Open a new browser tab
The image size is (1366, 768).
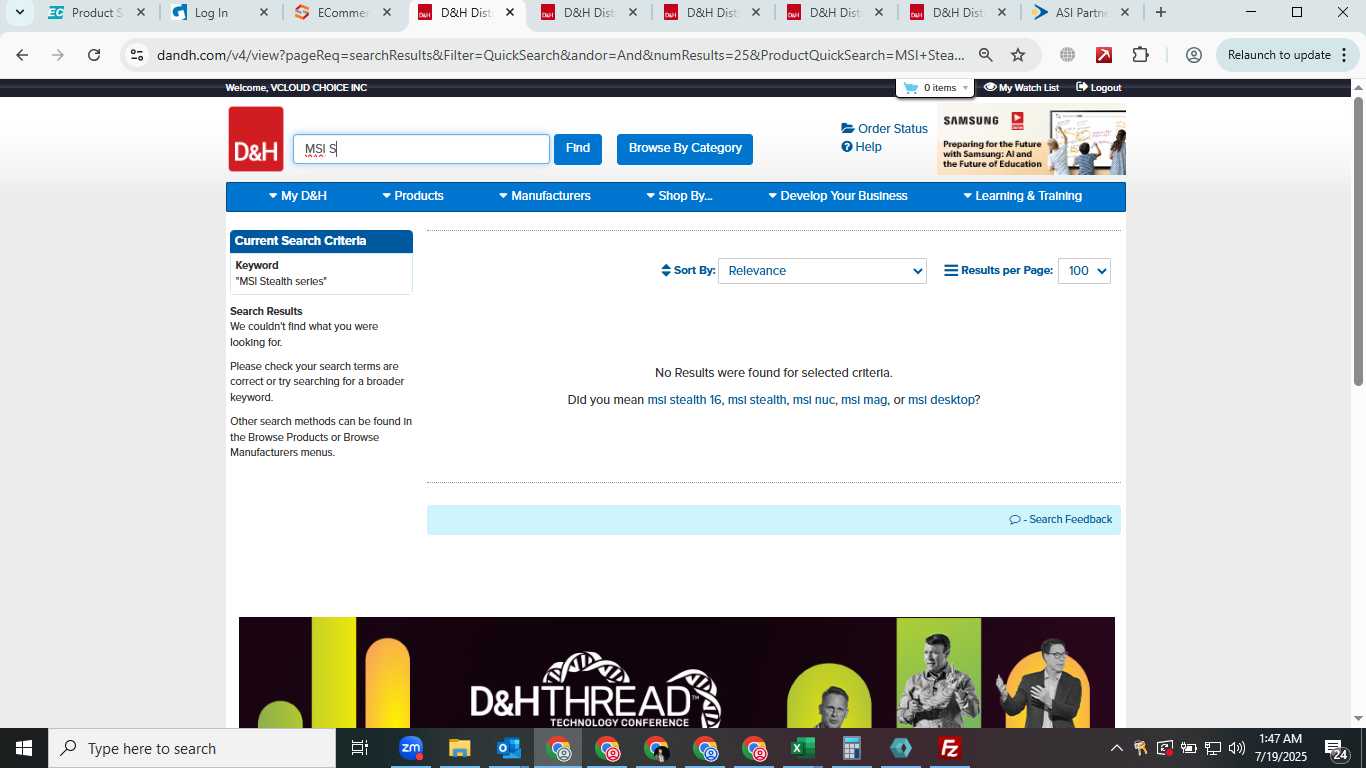(x=1160, y=13)
